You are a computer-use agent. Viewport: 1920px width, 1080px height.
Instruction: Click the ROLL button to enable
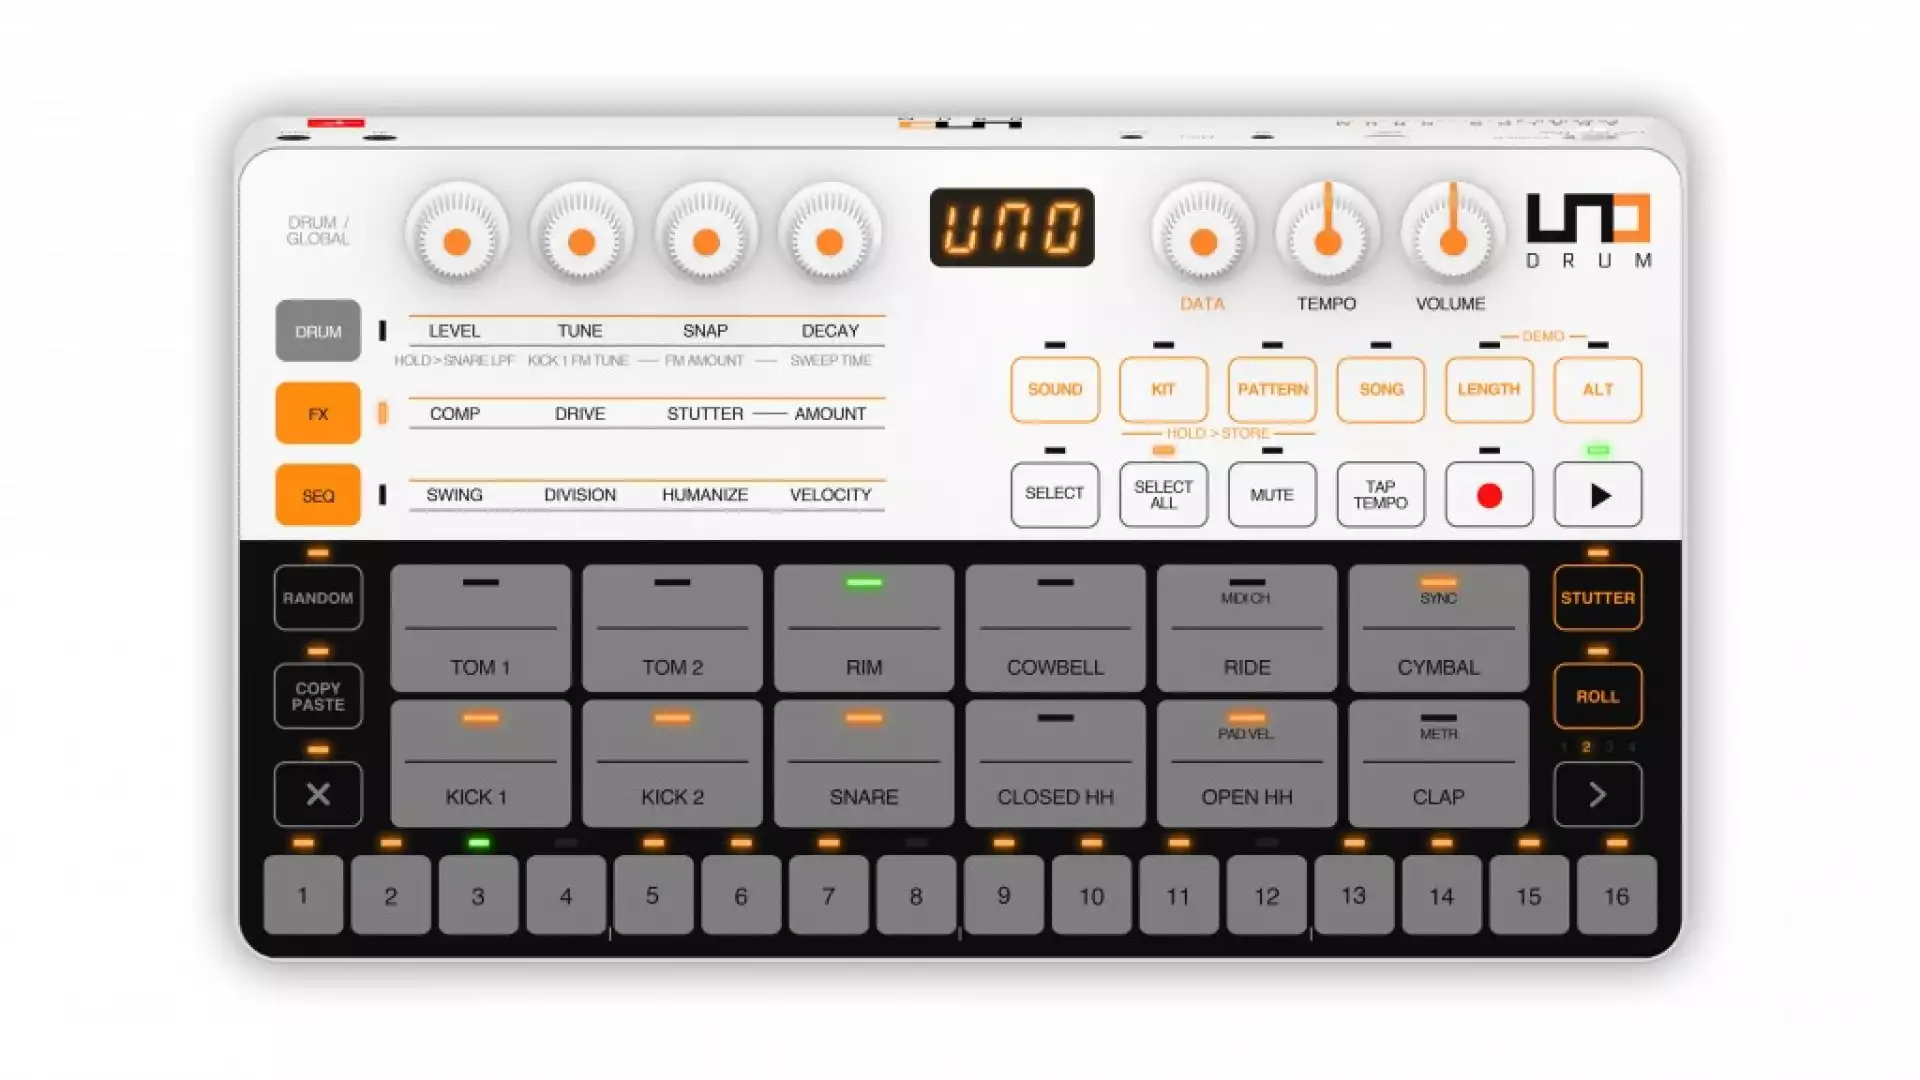1596,696
